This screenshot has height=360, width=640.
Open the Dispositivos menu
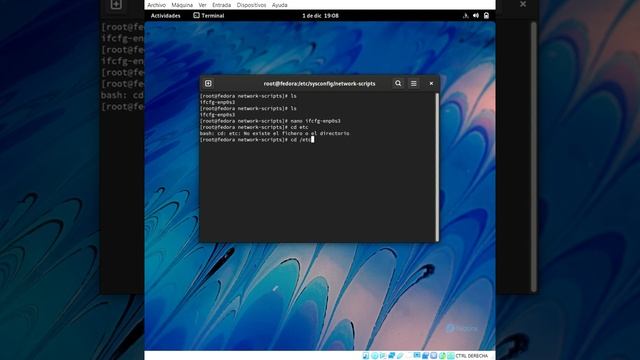[251, 5]
